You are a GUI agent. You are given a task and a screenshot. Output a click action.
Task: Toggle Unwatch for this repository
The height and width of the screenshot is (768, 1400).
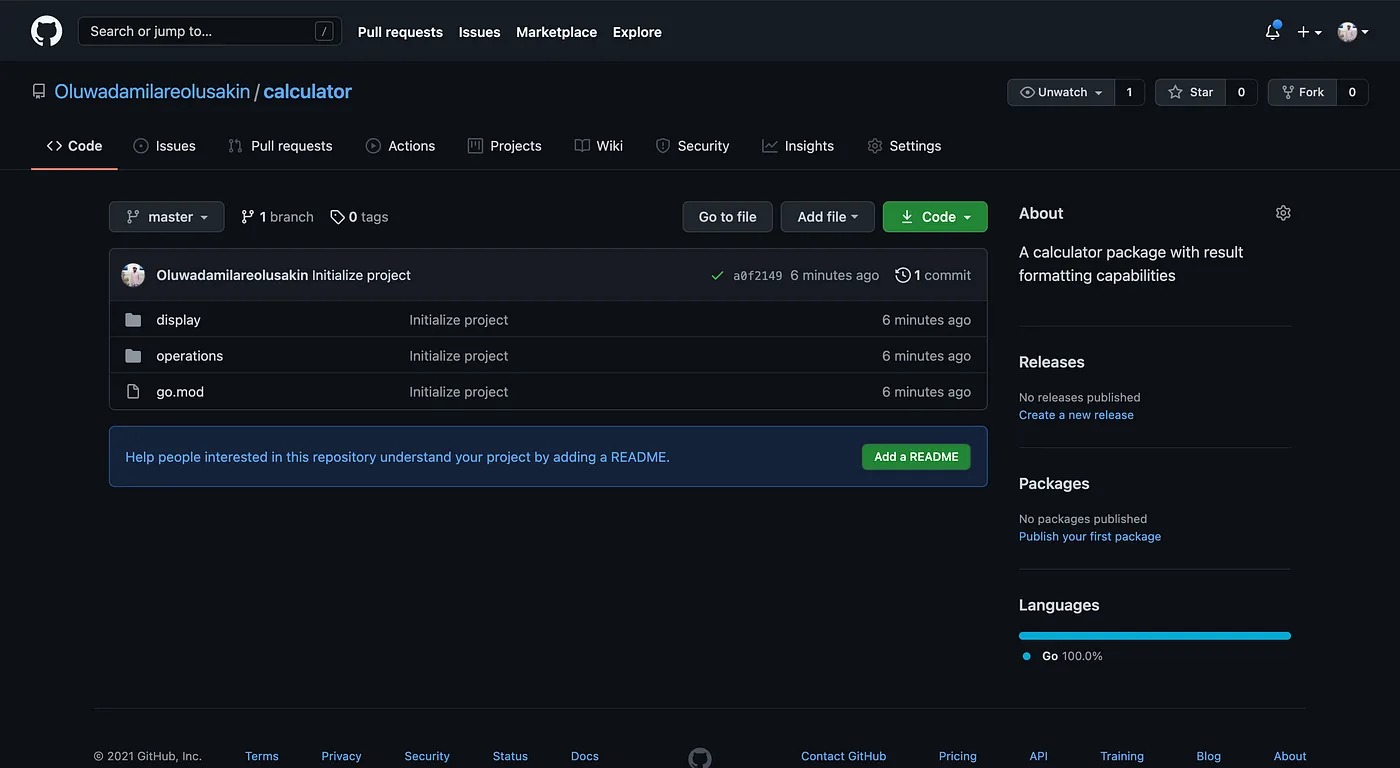(1061, 92)
